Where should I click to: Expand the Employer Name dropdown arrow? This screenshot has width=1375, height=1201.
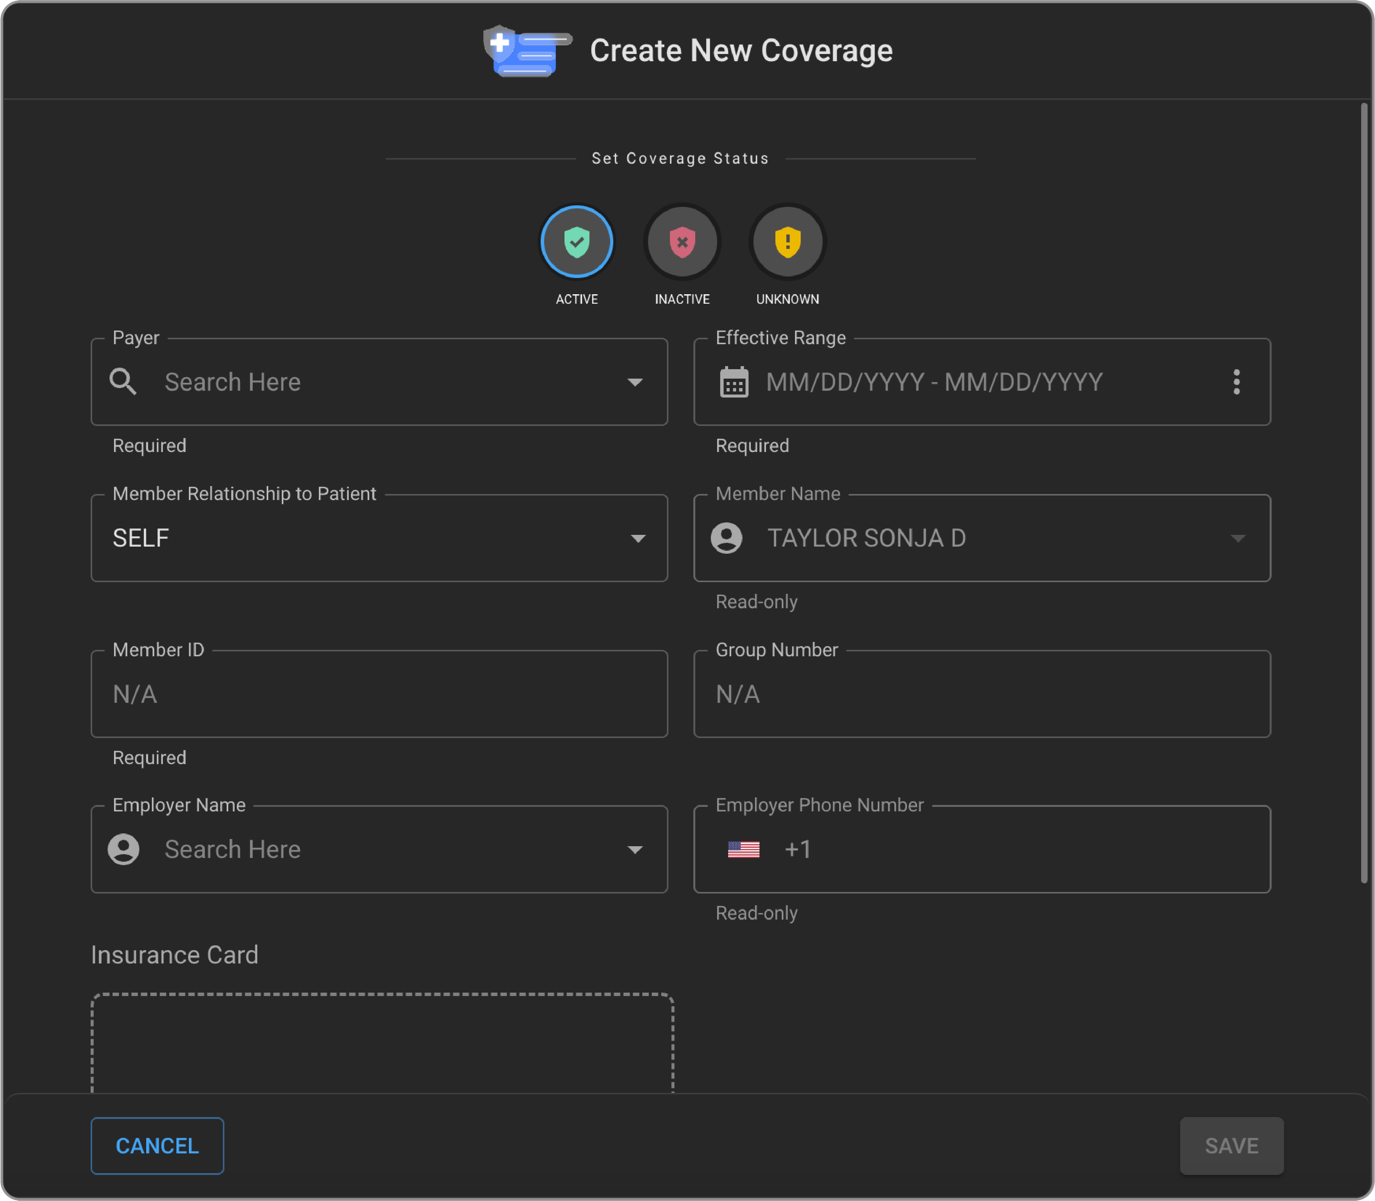(635, 849)
